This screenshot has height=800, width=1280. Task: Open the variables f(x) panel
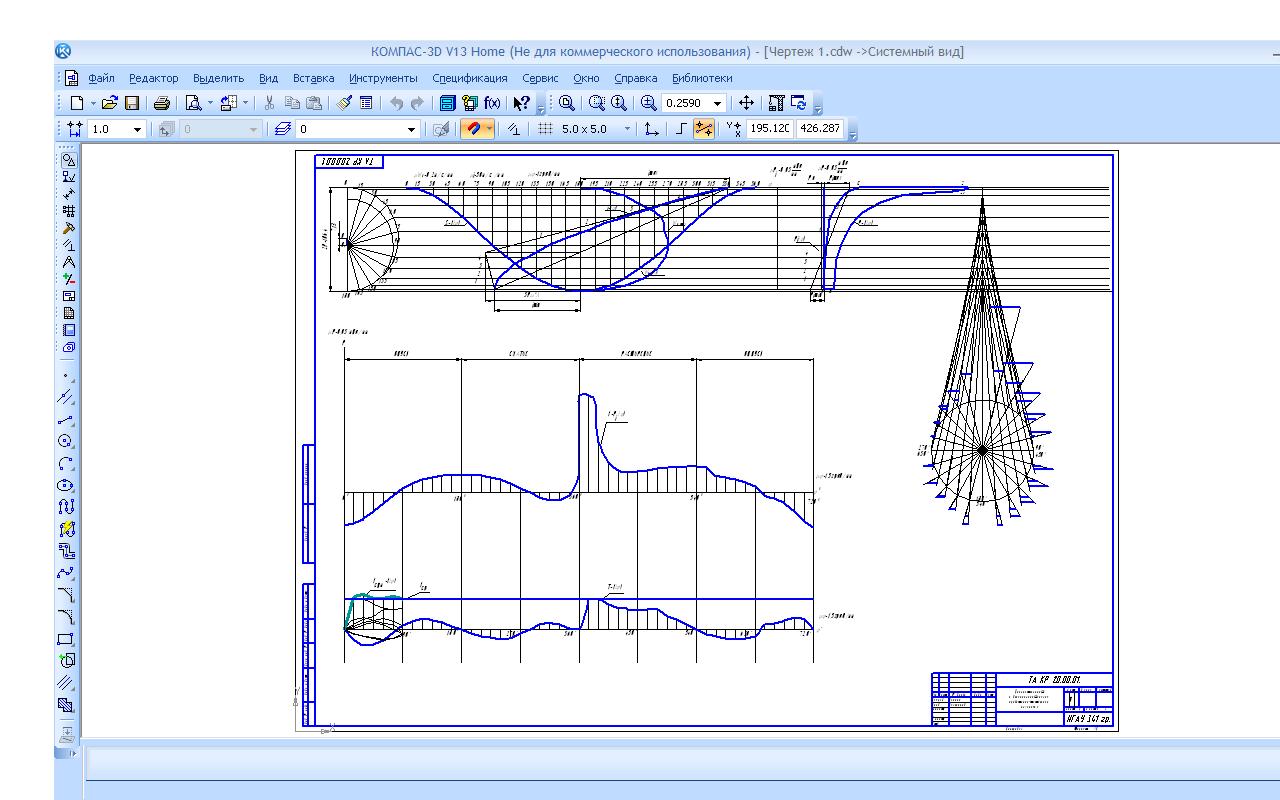pos(492,103)
